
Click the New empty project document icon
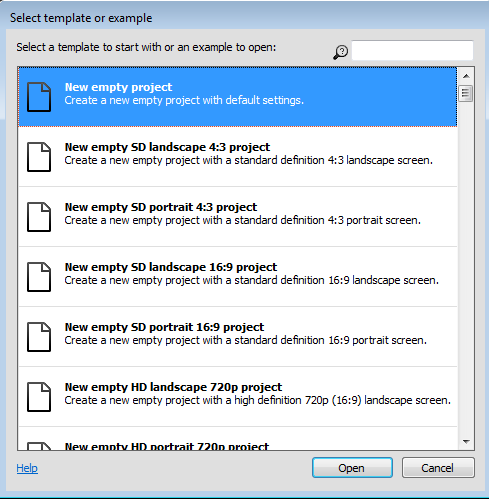pos(39,97)
